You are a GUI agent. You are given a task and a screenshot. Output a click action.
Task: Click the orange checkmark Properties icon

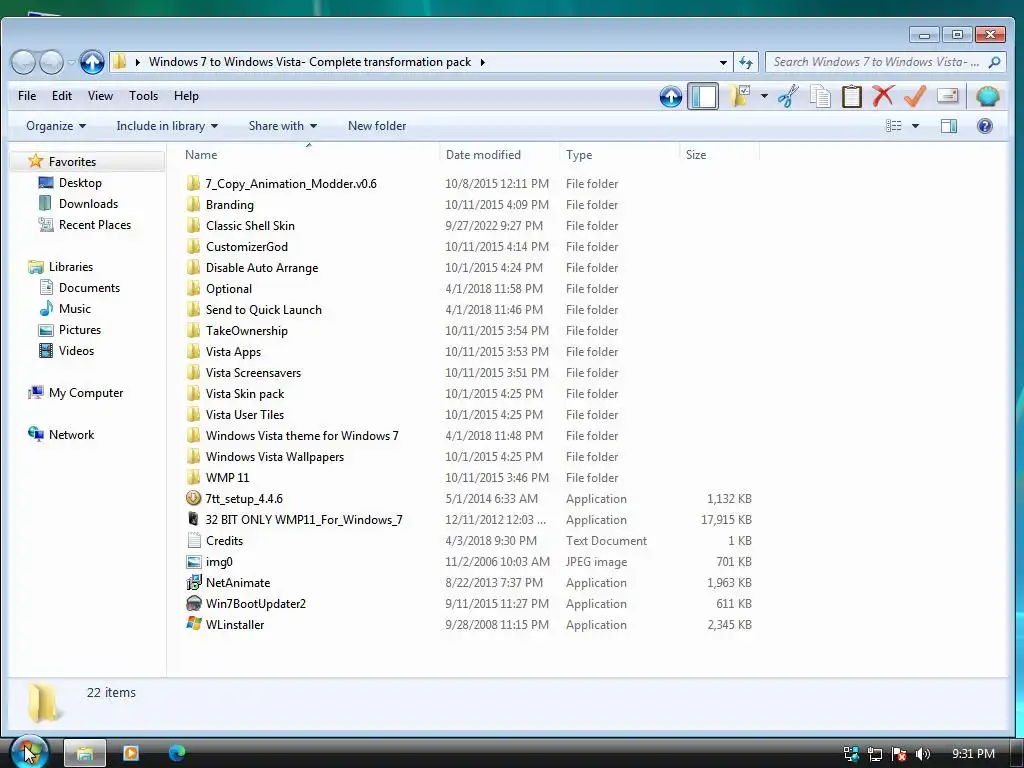pos(915,96)
